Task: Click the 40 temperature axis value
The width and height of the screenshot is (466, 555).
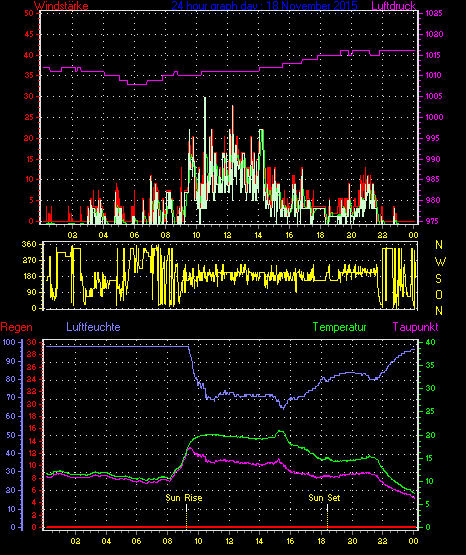Action: tap(430, 342)
